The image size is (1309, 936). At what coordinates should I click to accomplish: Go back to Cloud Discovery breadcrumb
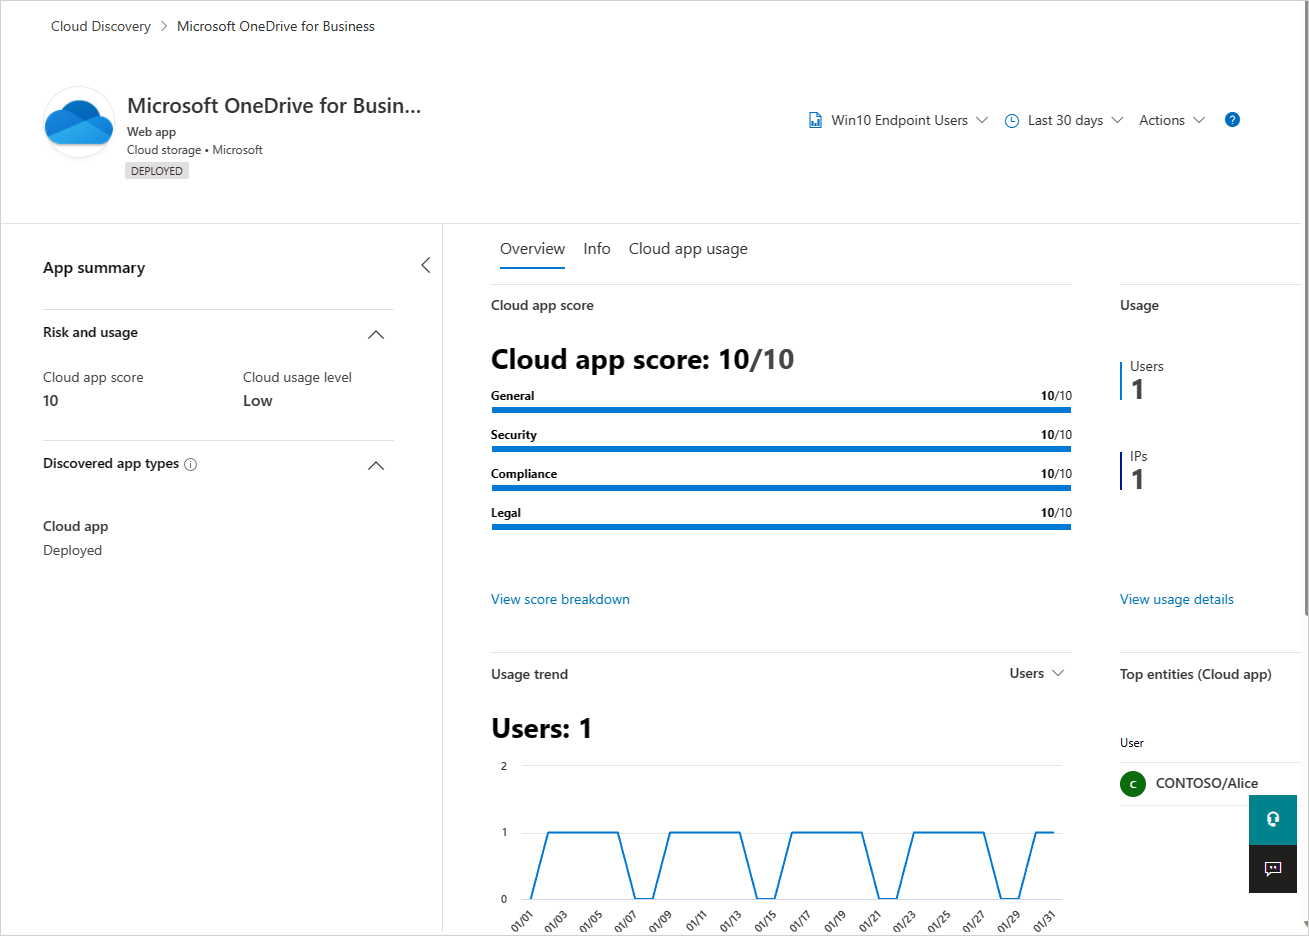point(101,26)
